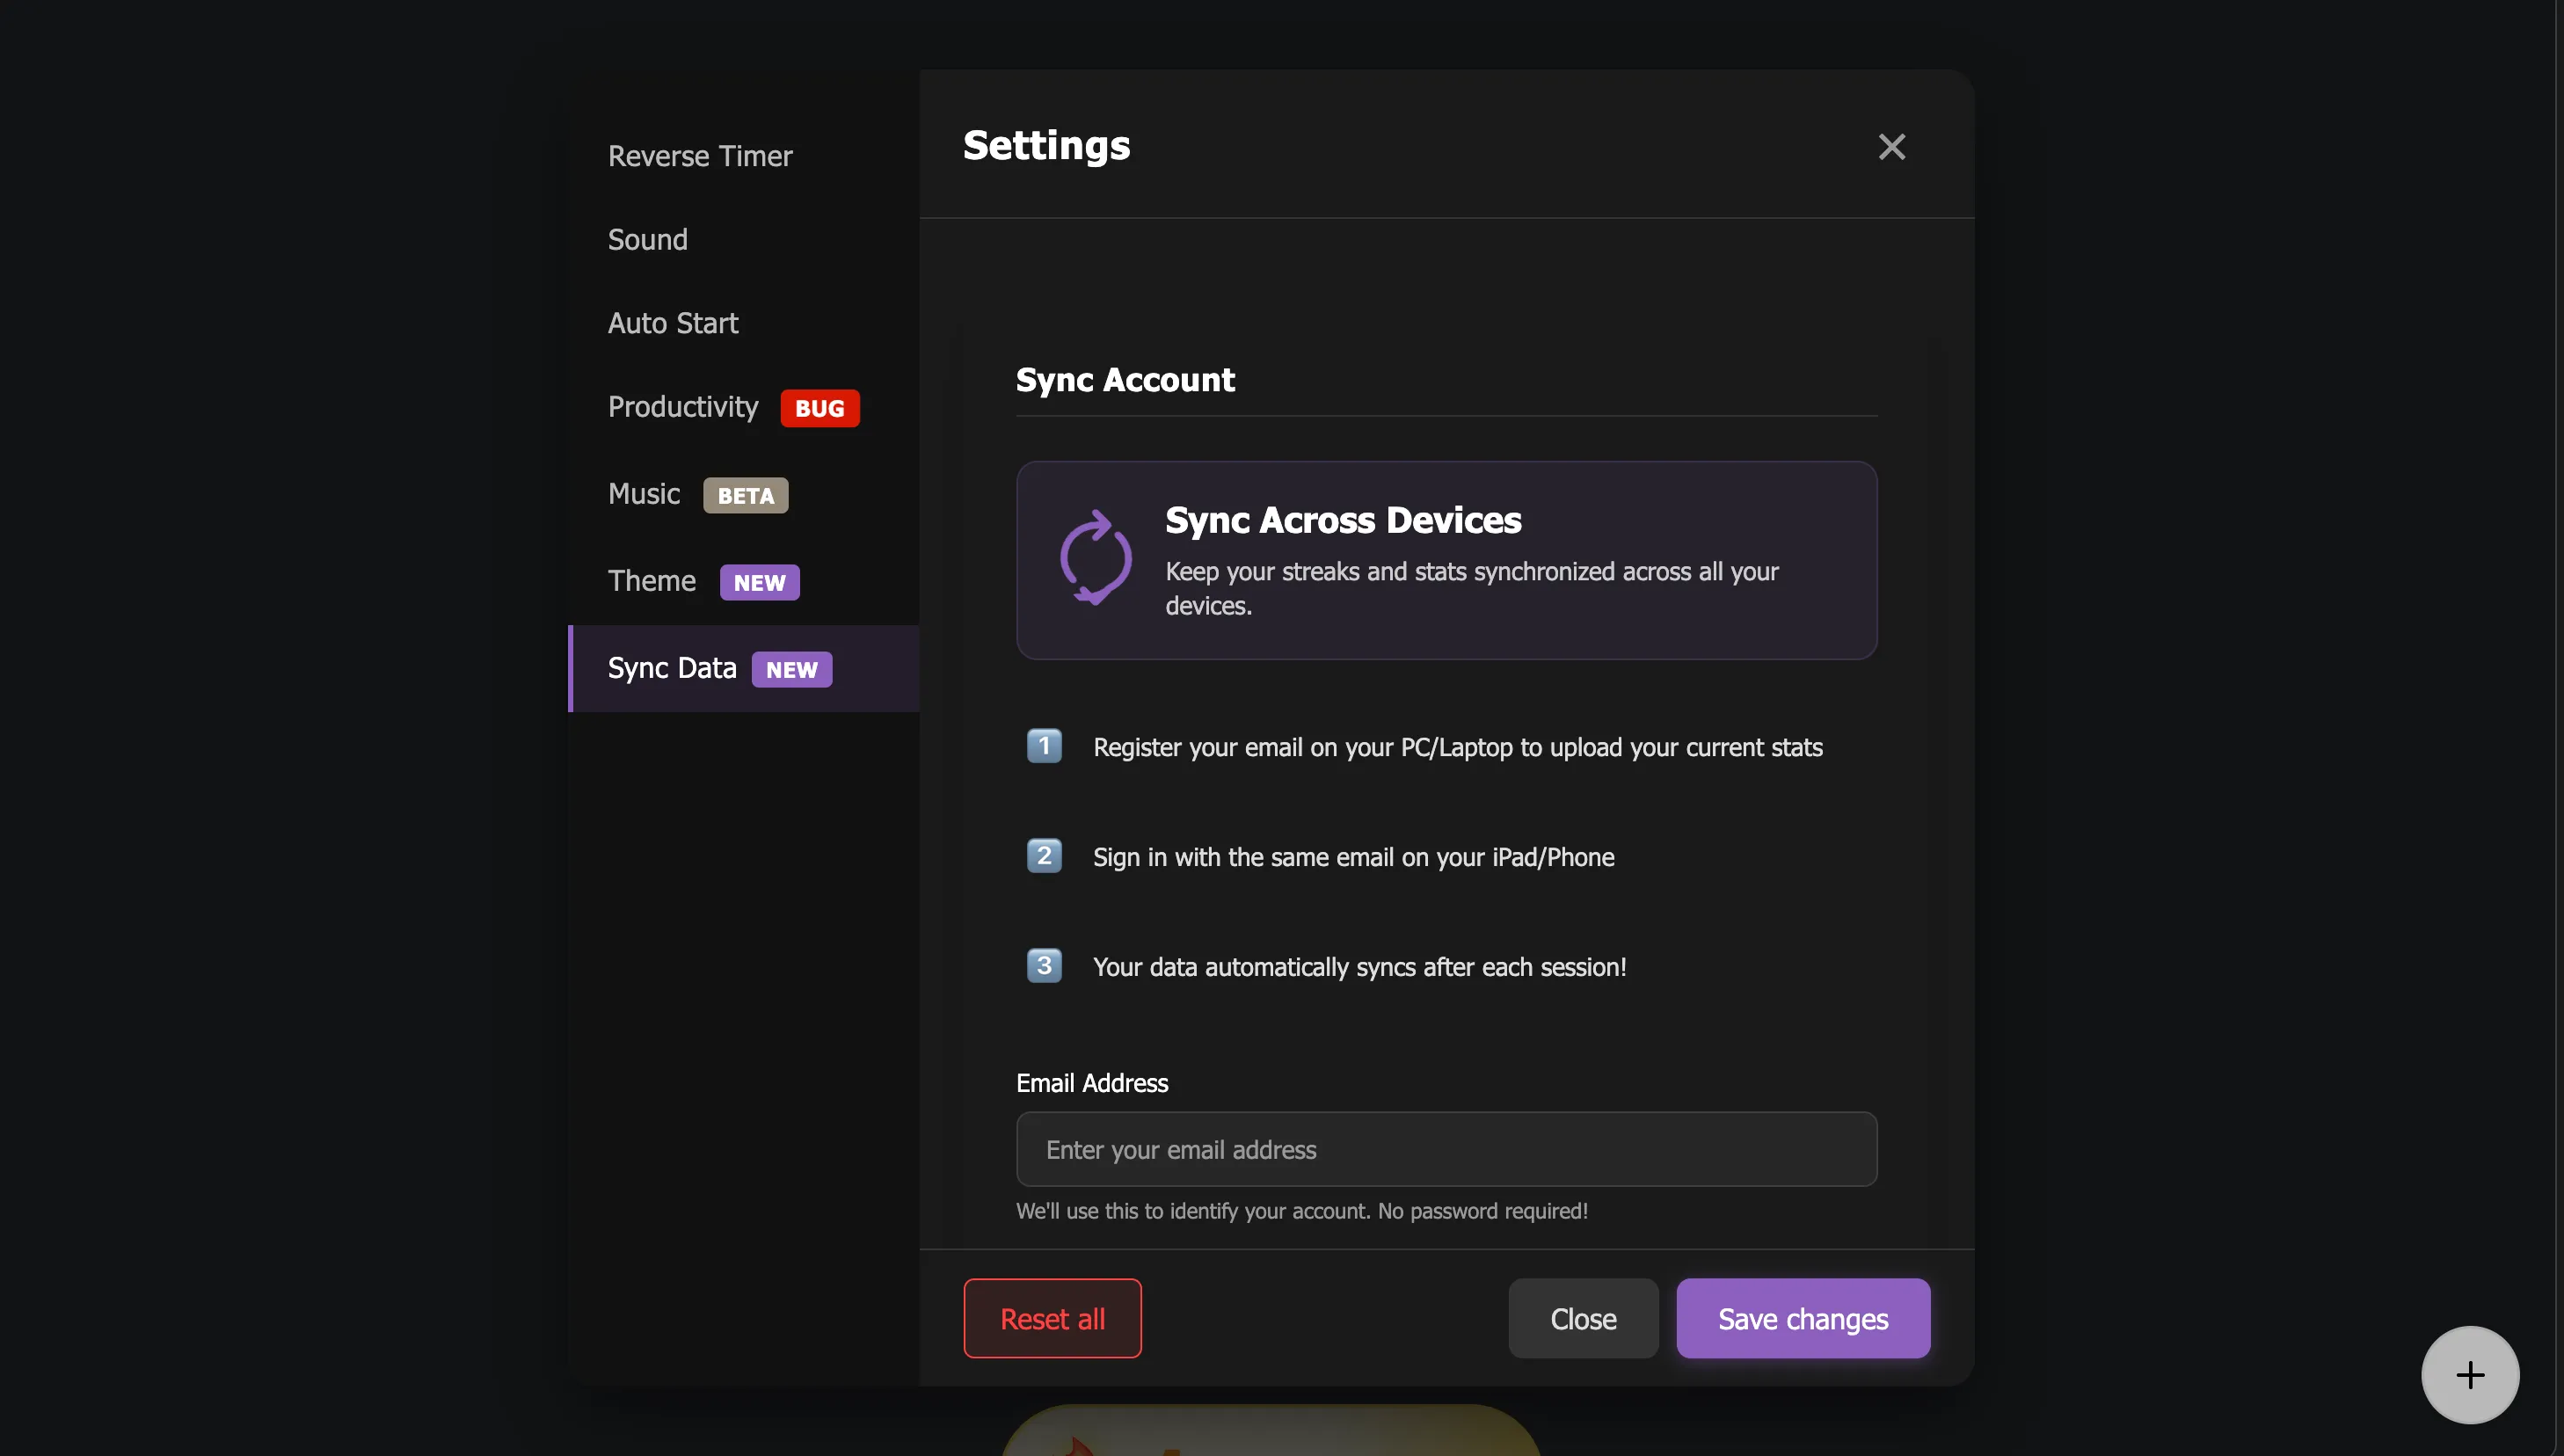Click the Save changes button

click(x=1801, y=1318)
